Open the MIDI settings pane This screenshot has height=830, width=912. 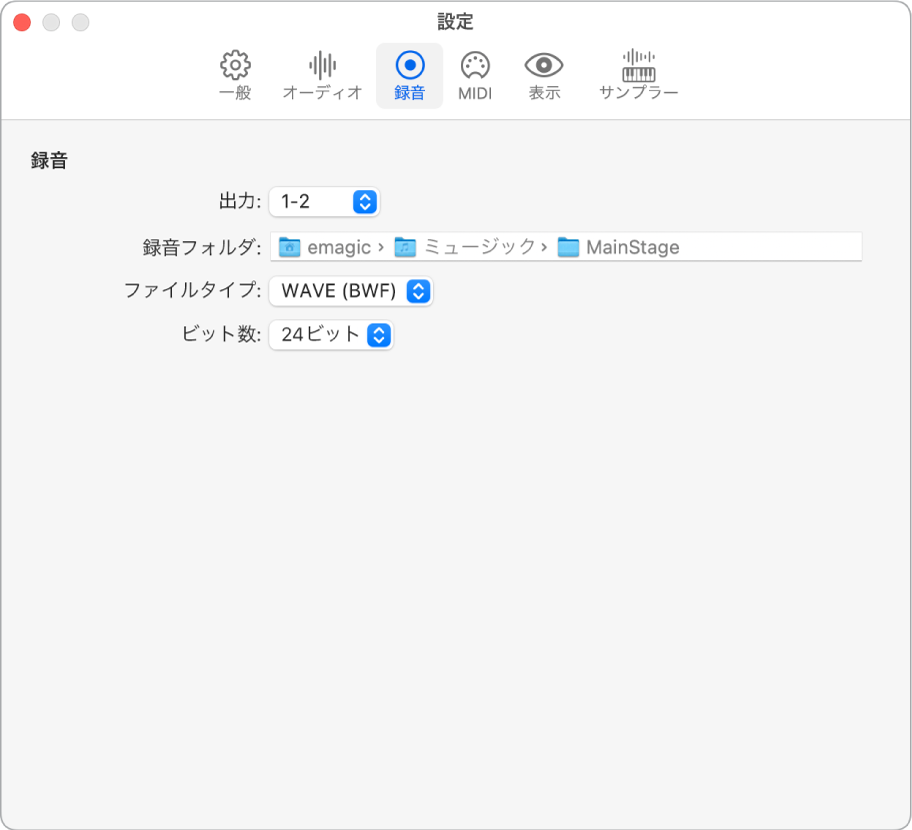click(473, 74)
